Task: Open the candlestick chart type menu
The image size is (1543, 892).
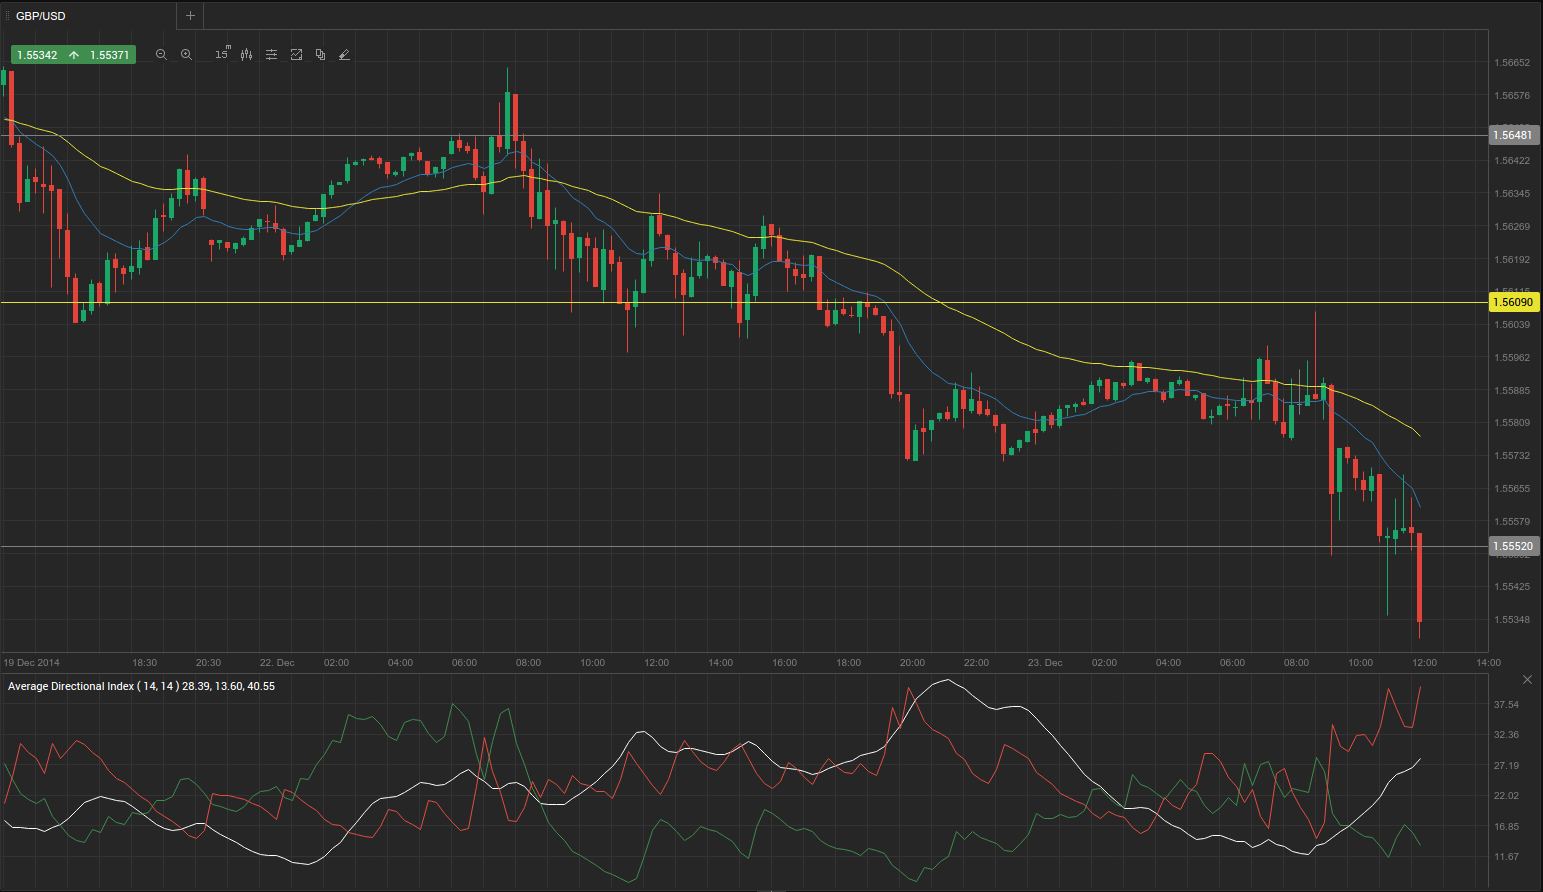Action: pyautogui.click(x=246, y=55)
